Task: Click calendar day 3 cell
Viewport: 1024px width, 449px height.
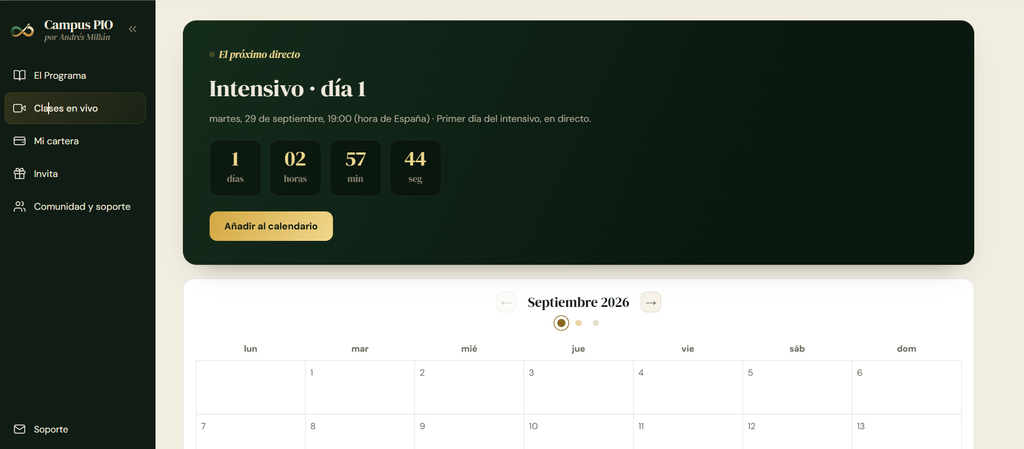Action: [x=579, y=388]
